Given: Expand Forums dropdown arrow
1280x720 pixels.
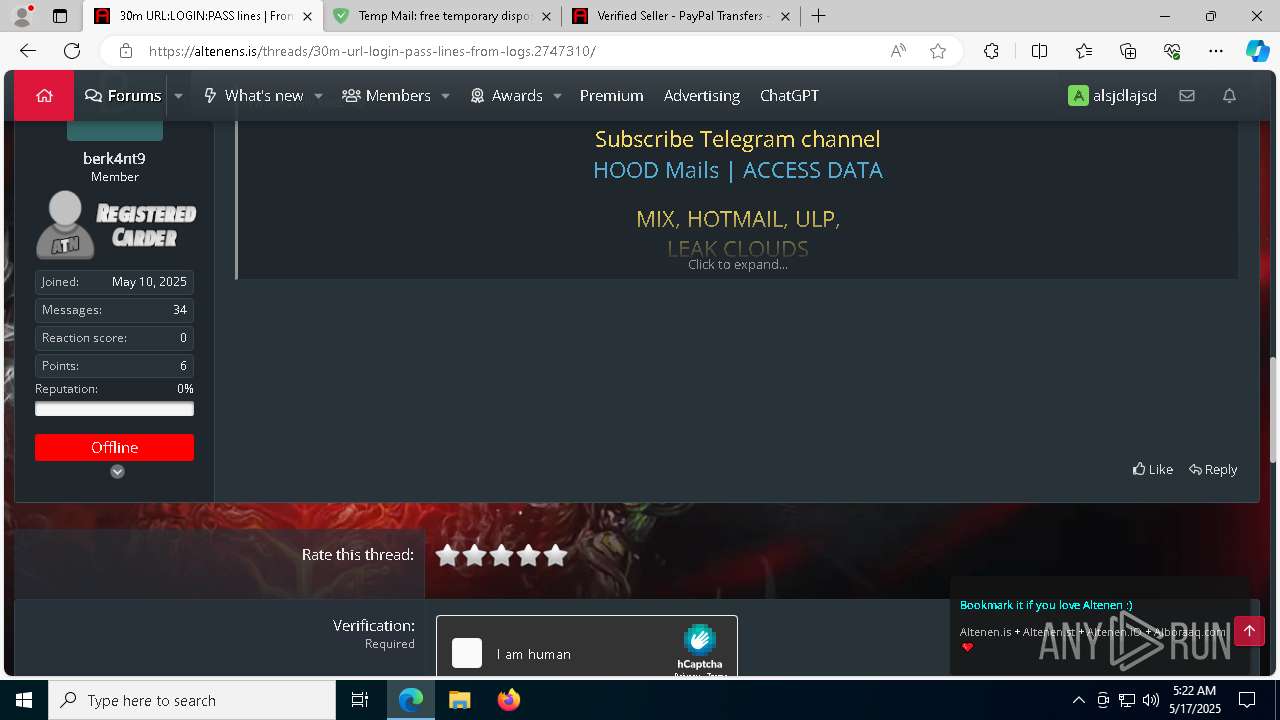Looking at the screenshot, I should pyautogui.click(x=178, y=96).
